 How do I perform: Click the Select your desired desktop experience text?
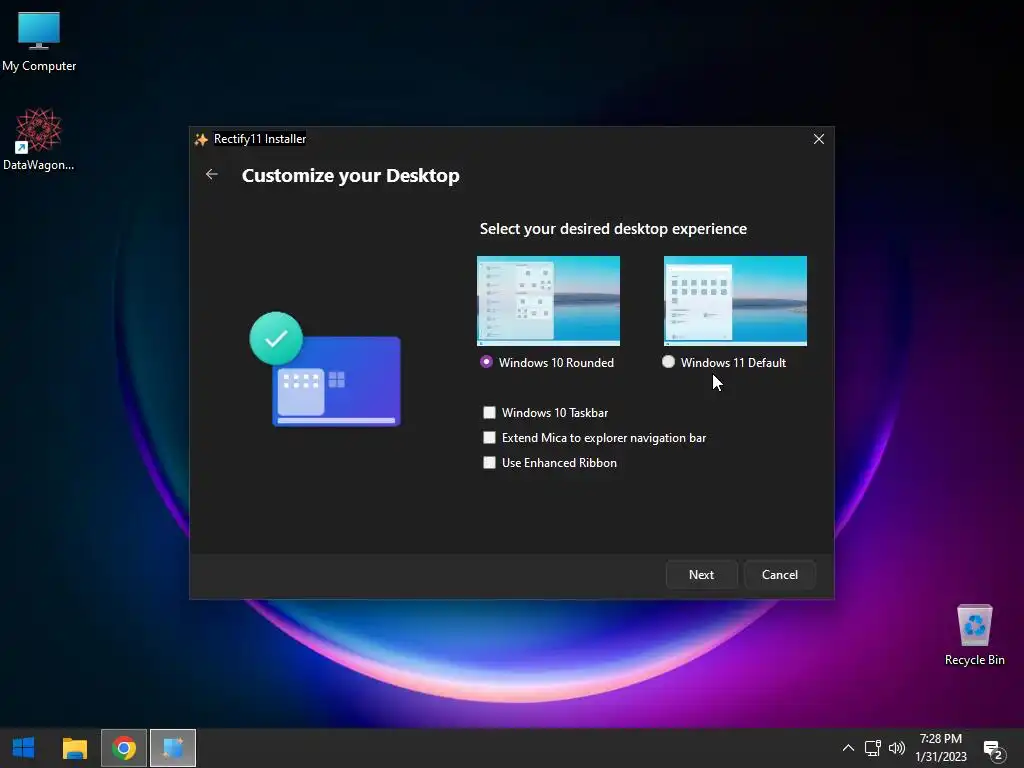click(613, 229)
